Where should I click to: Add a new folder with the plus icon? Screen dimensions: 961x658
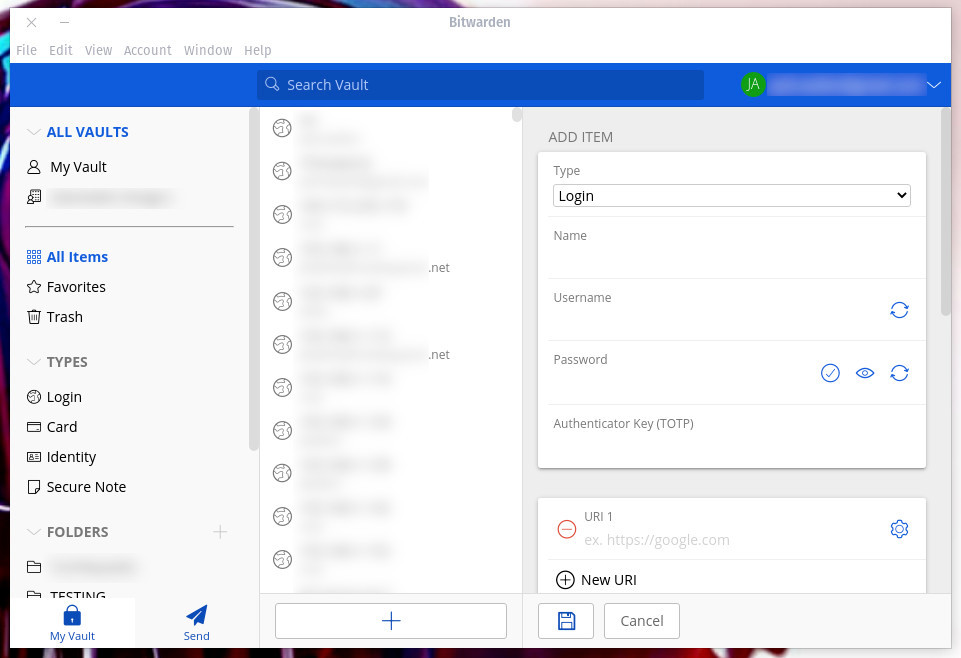[x=220, y=532]
